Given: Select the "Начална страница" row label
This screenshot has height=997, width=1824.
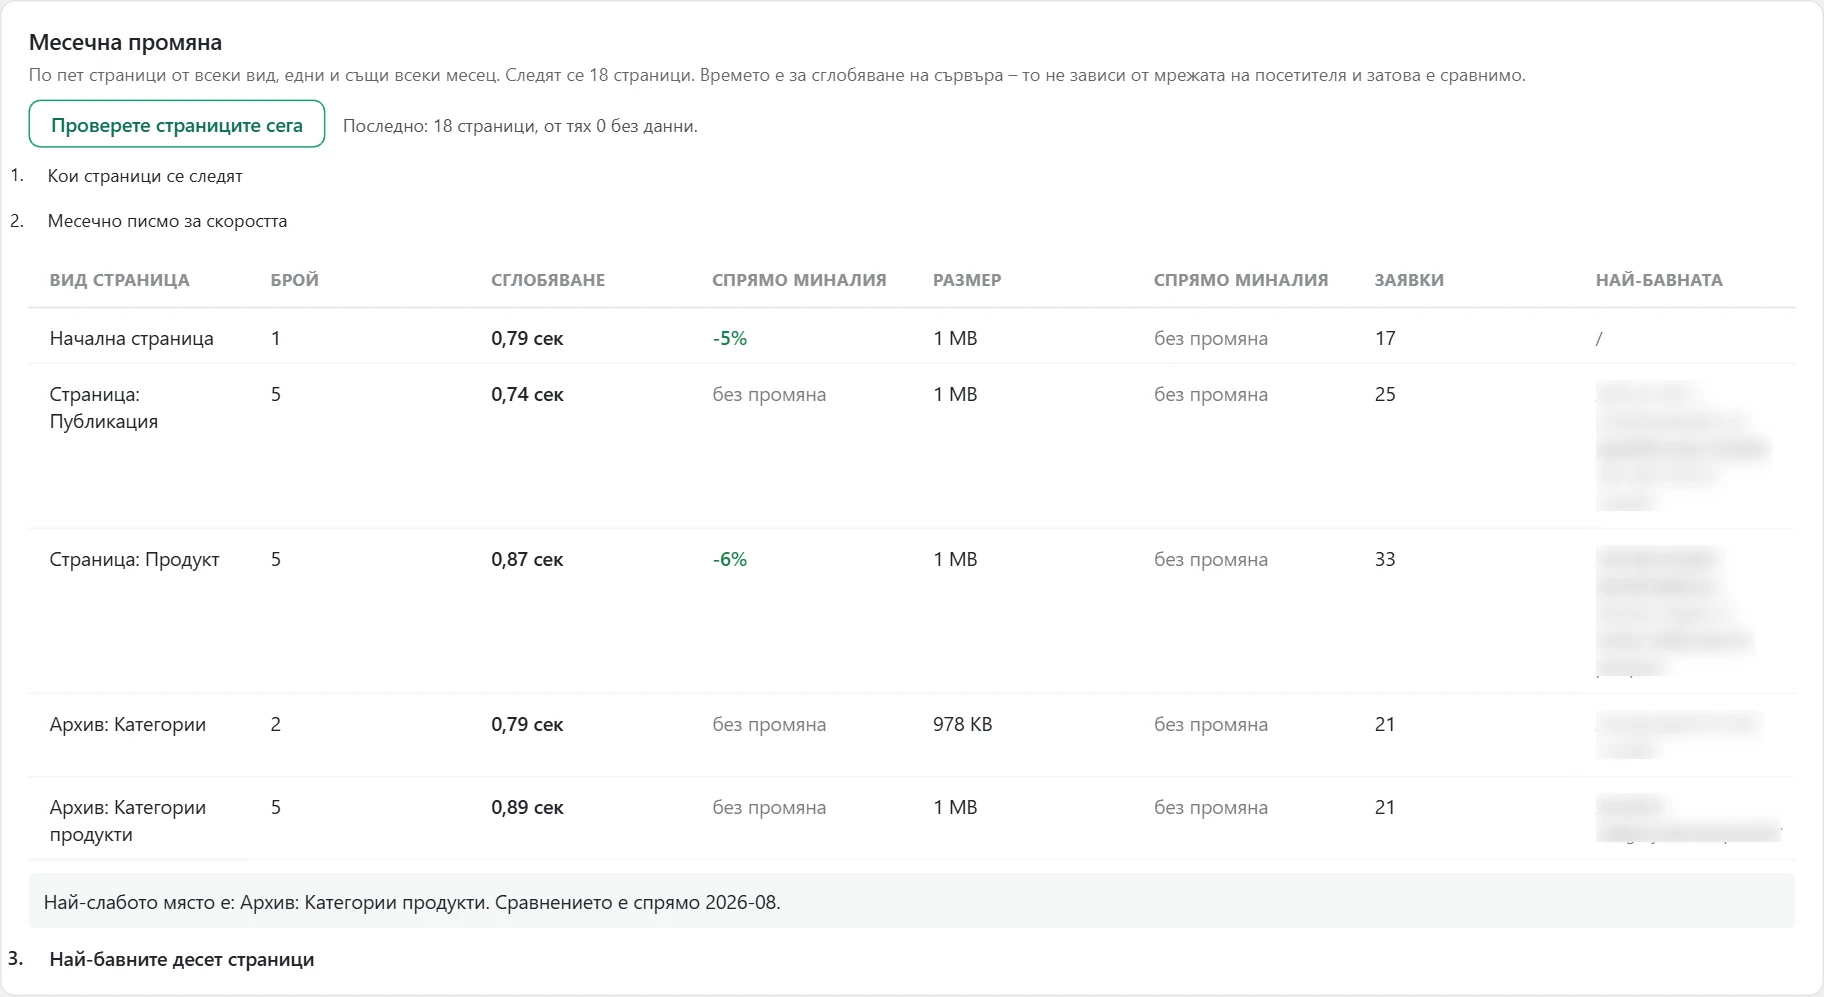Looking at the screenshot, I should 132,338.
